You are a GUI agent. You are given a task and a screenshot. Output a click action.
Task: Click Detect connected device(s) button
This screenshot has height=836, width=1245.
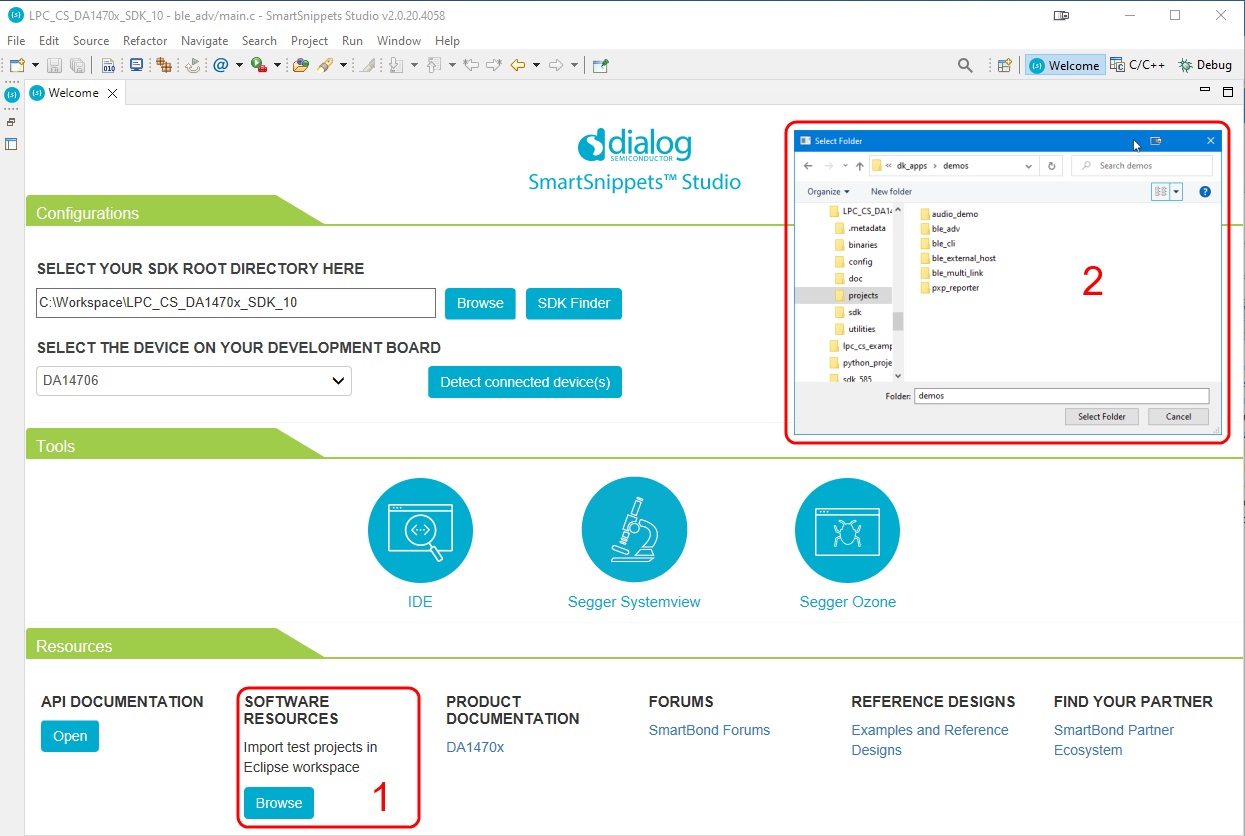(525, 382)
